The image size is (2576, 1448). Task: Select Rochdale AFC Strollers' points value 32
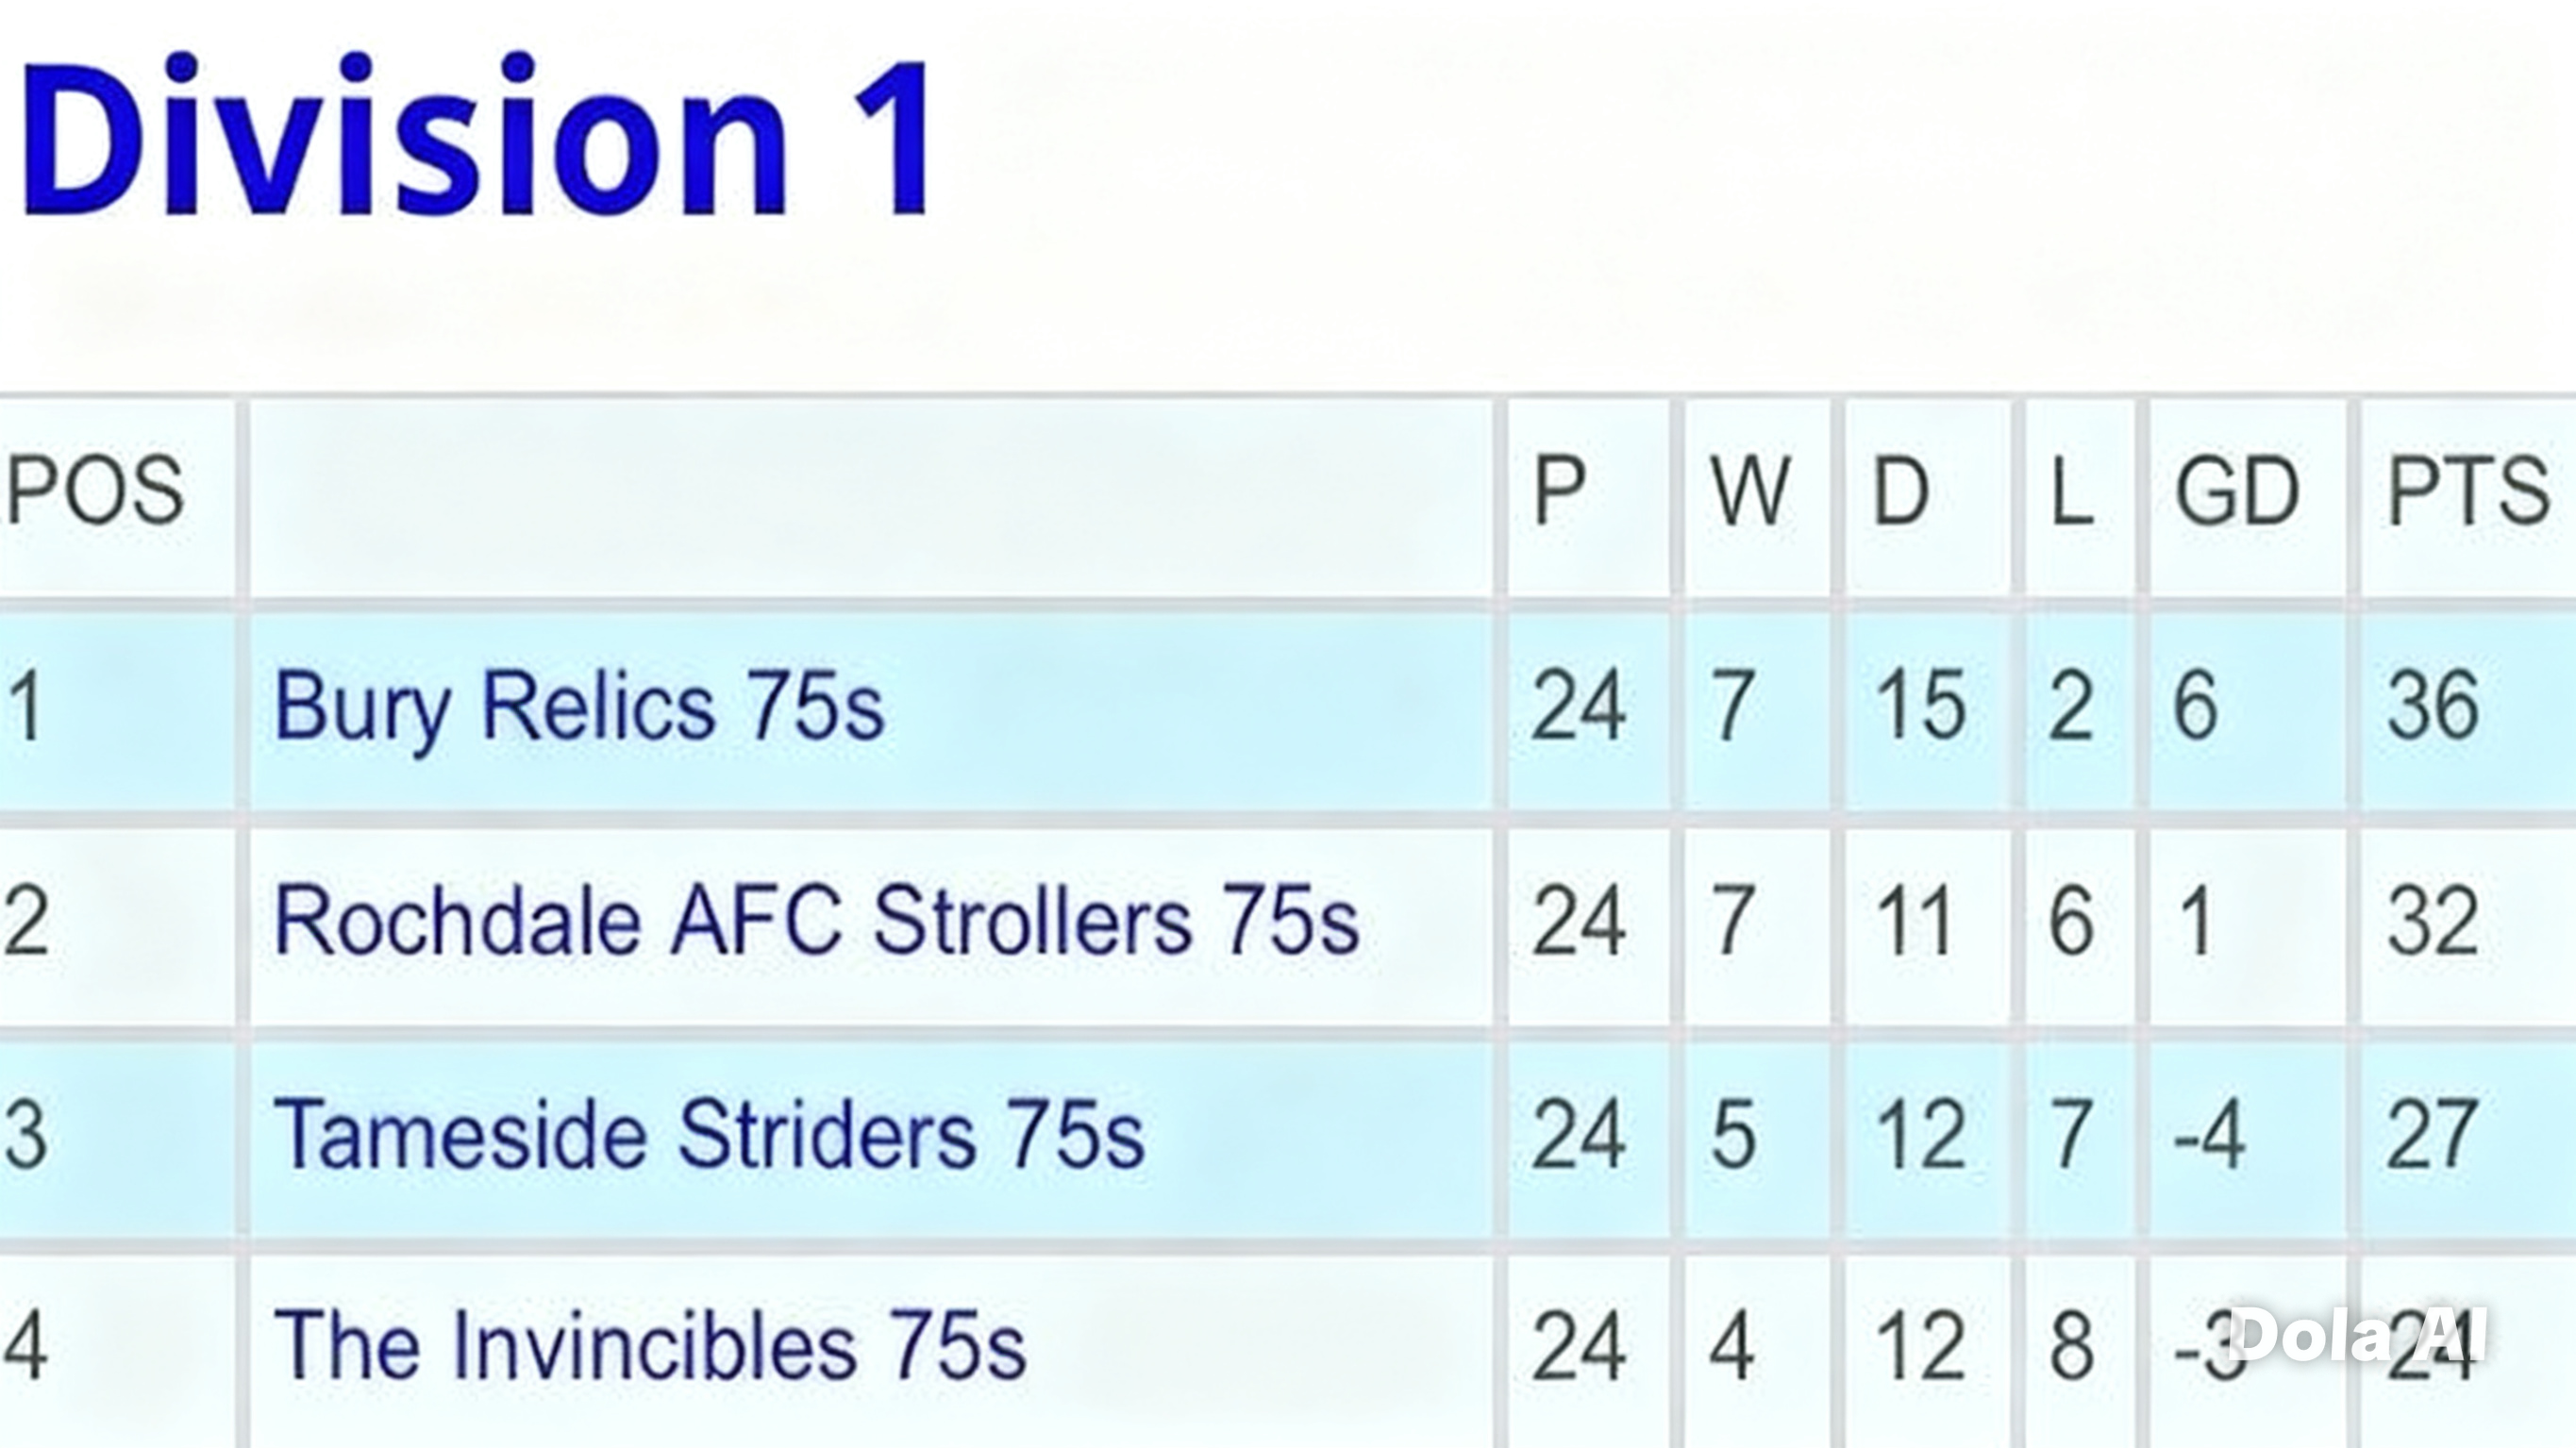(2433, 920)
